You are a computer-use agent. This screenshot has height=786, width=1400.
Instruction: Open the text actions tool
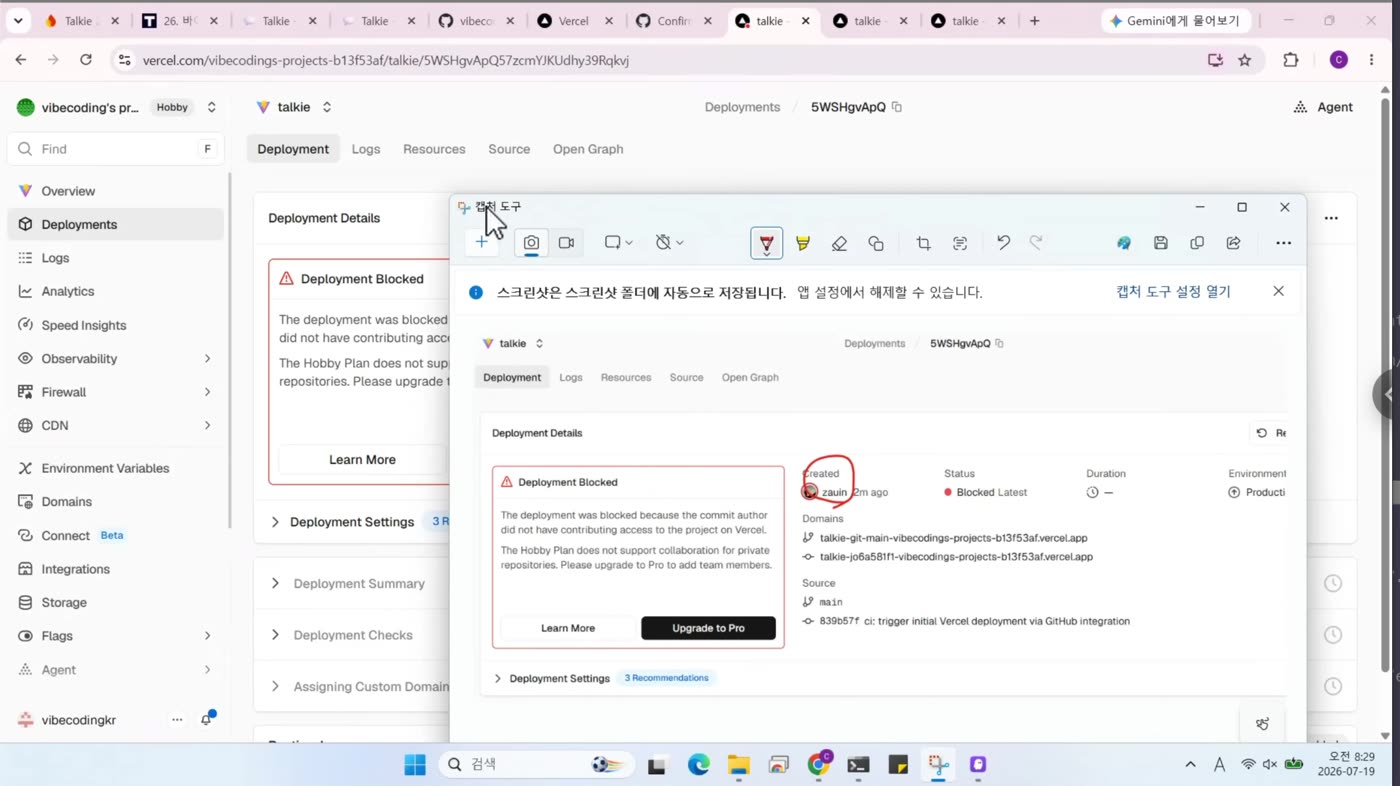point(960,243)
